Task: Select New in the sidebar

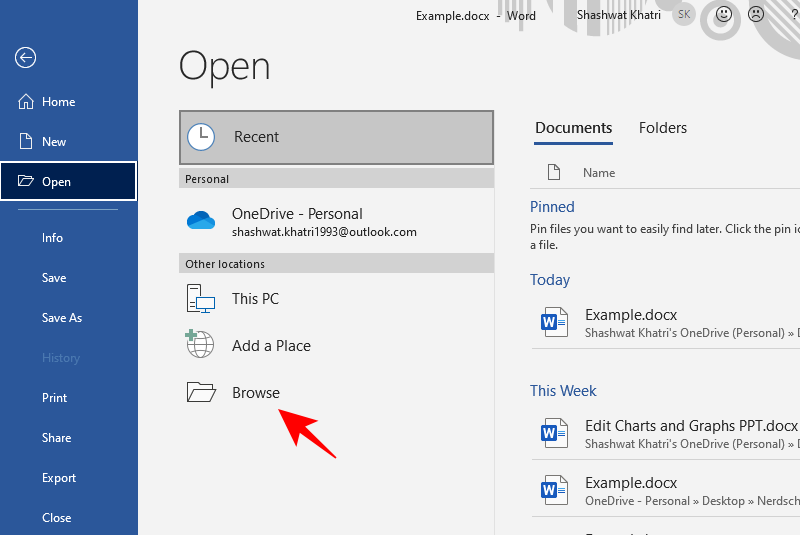Action: coord(69,141)
